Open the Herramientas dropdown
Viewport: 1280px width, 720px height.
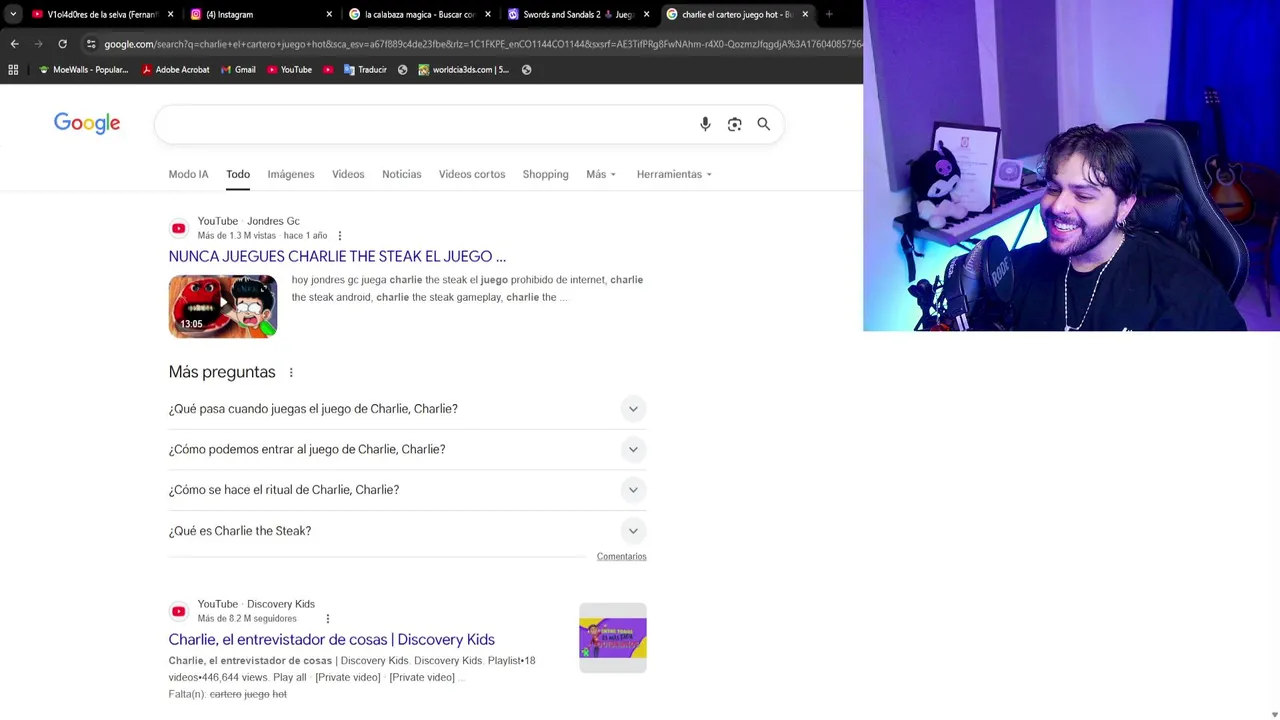pos(674,174)
